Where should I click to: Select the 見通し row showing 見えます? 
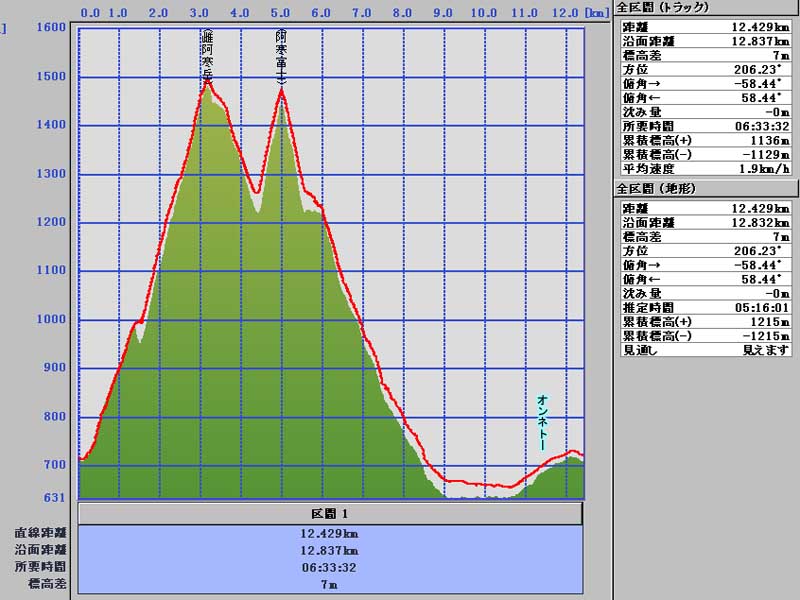pyautogui.click(x=706, y=350)
